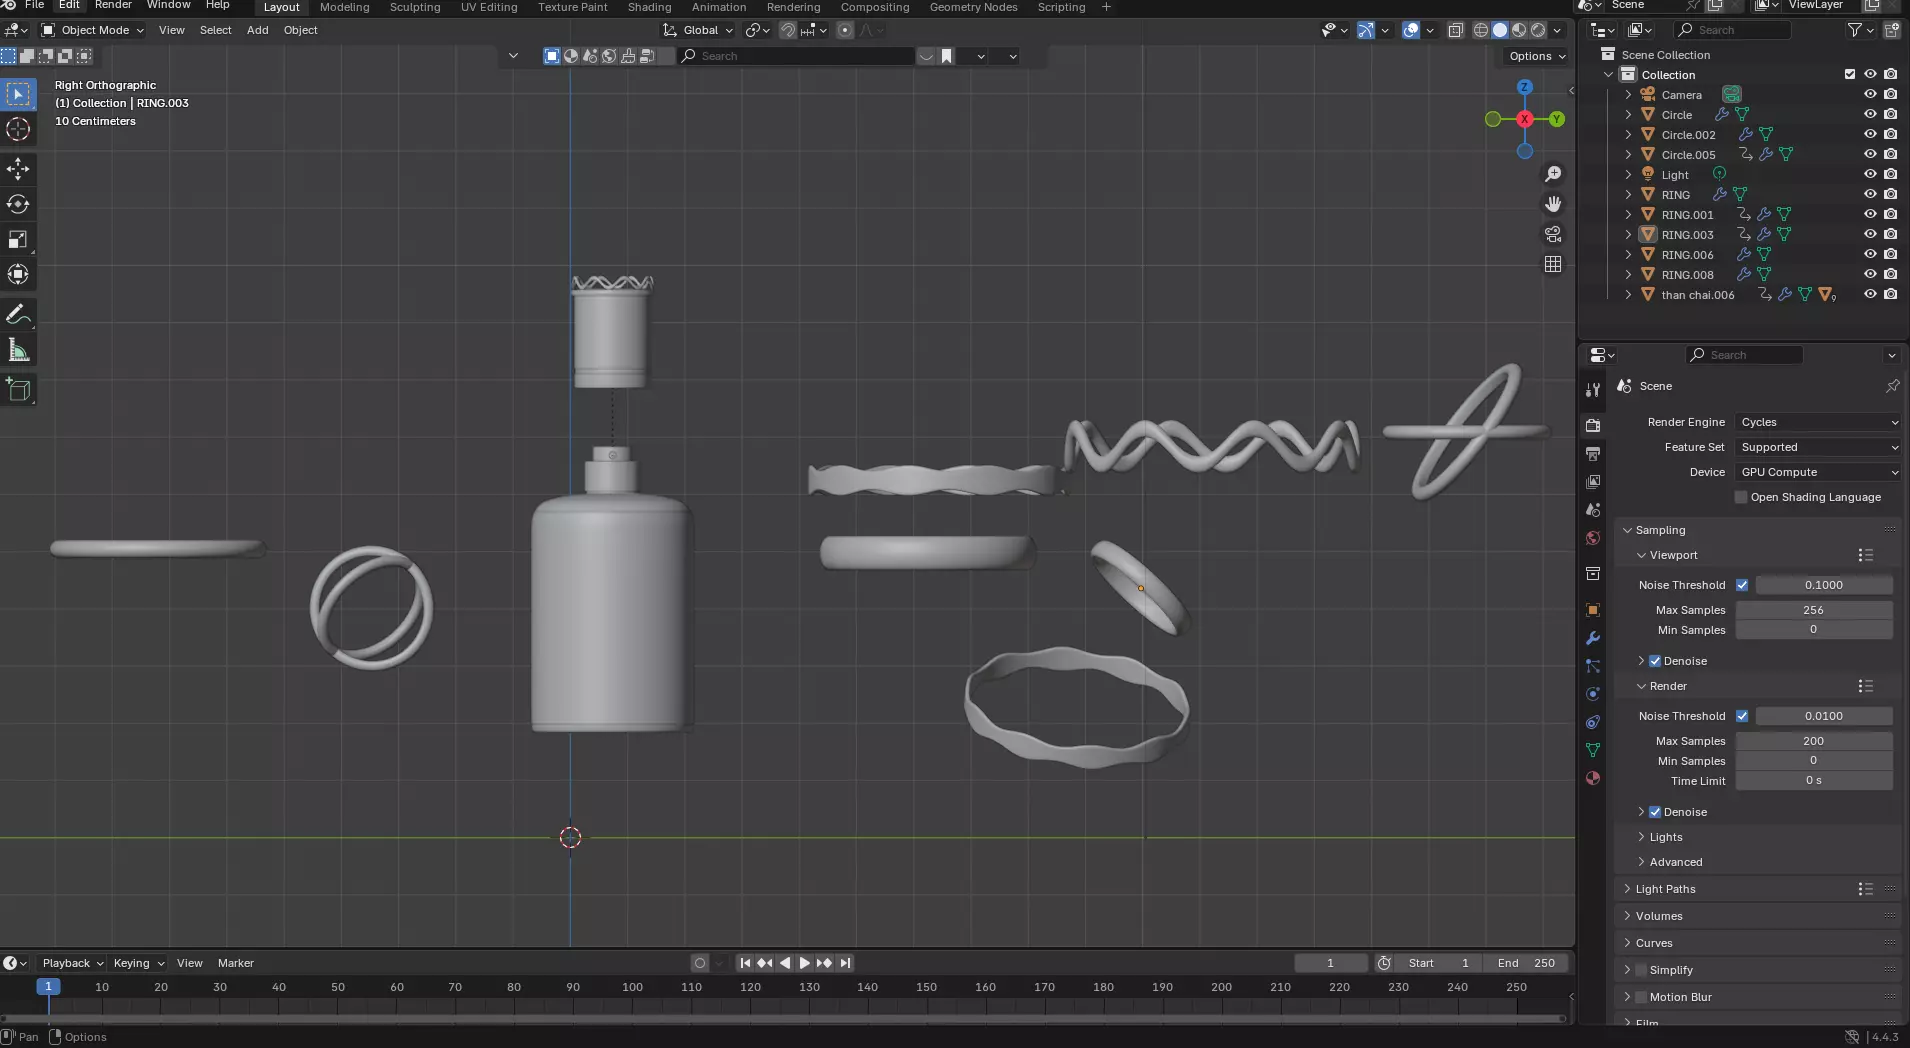Image resolution: width=1910 pixels, height=1048 pixels.
Task: Open the Global transform orientation dropdown
Action: click(698, 30)
